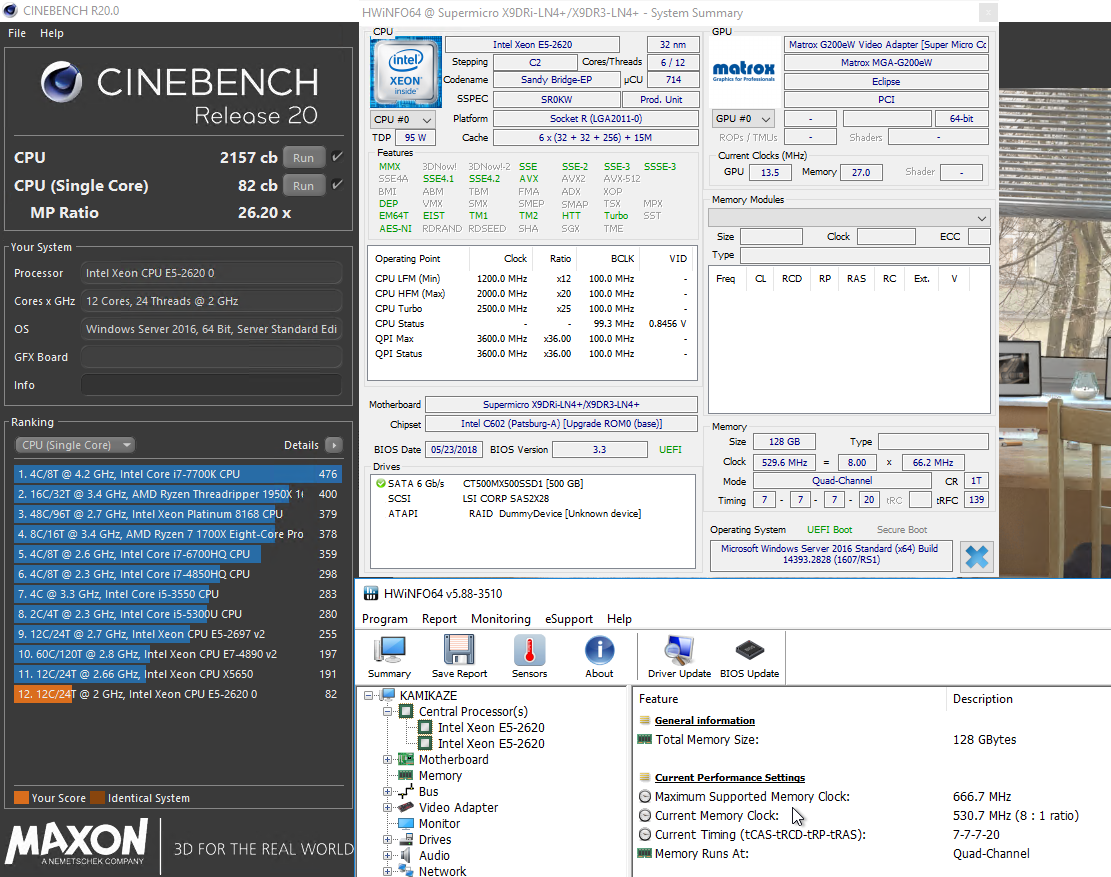Click the Cinebench sphere logo

click(x=61, y=81)
